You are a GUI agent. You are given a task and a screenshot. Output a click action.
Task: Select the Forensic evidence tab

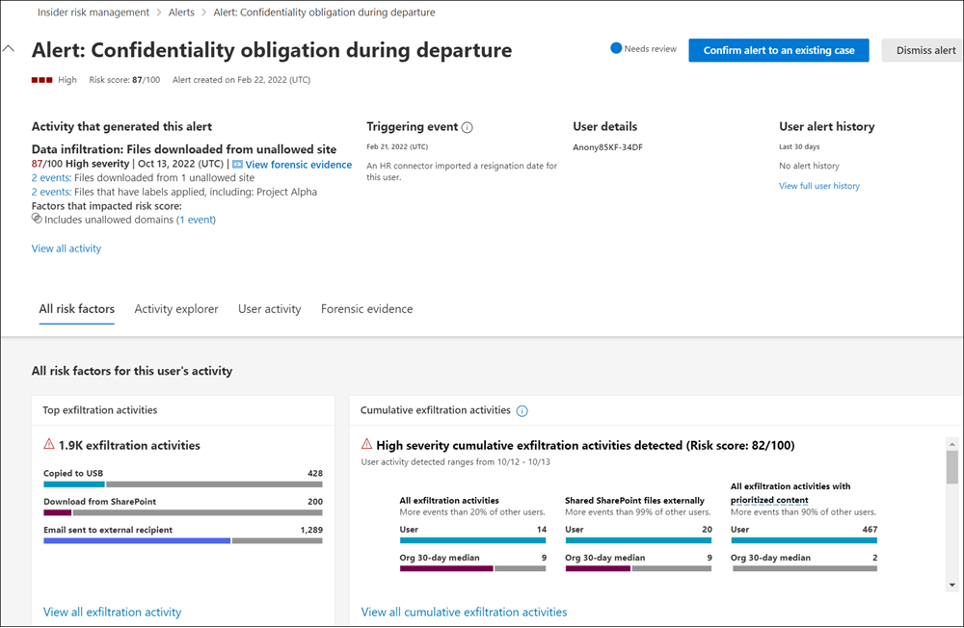point(366,309)
